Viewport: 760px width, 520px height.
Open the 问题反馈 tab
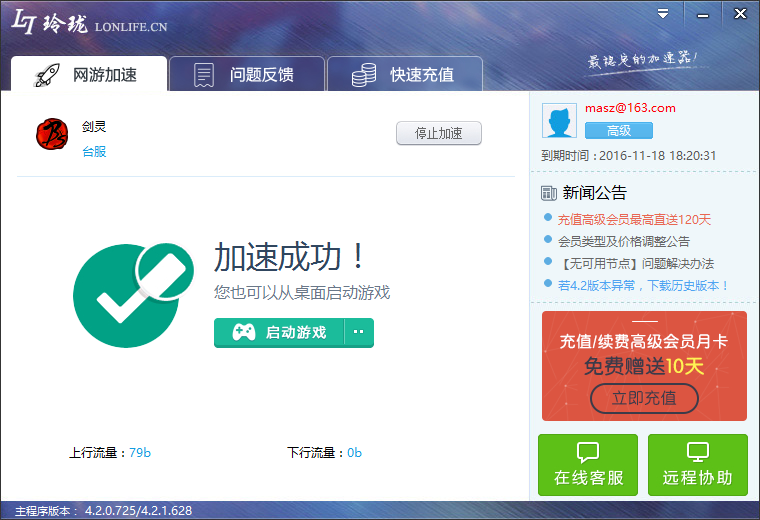(246, 74)
